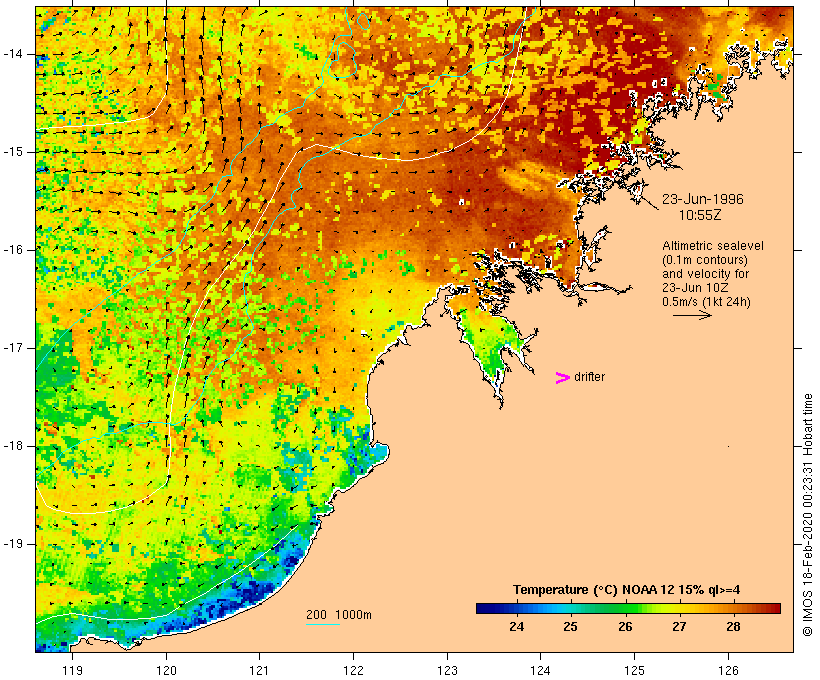Viewport: 820px width, 680px height.
Task: Click colorbar tick label '28'
Action: (733, 627)
